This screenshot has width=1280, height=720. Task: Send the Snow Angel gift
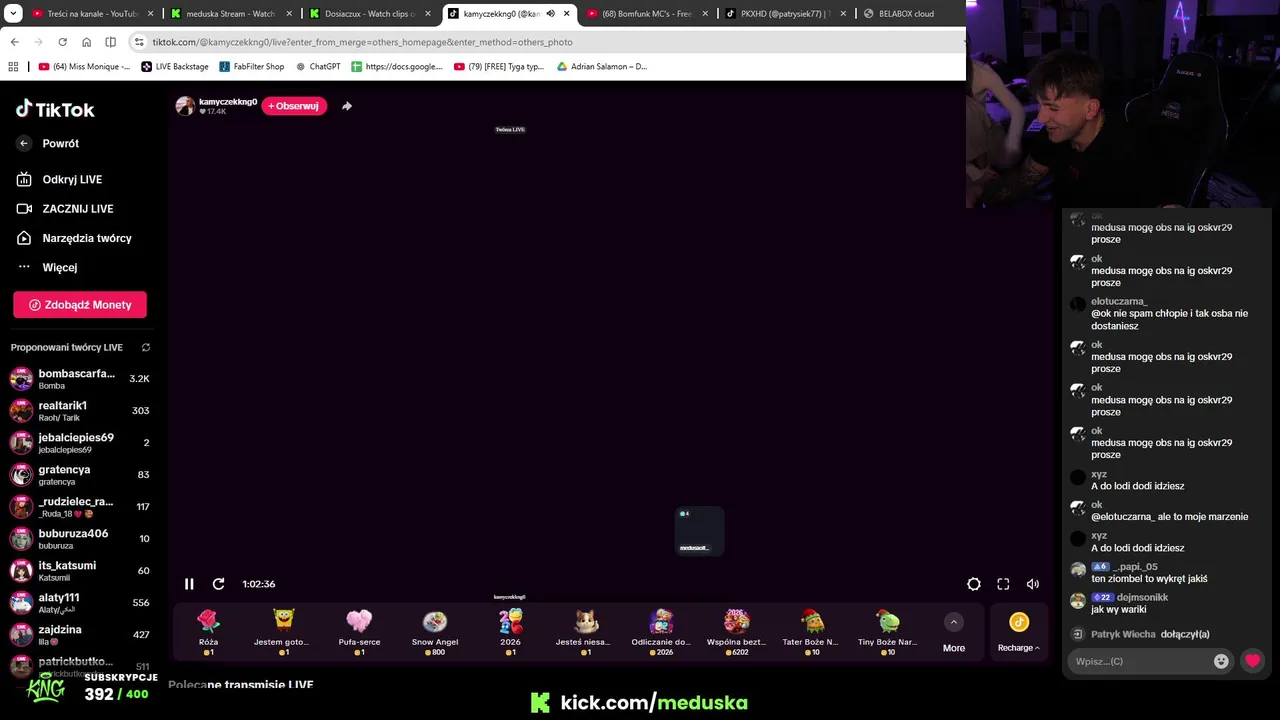435,632
